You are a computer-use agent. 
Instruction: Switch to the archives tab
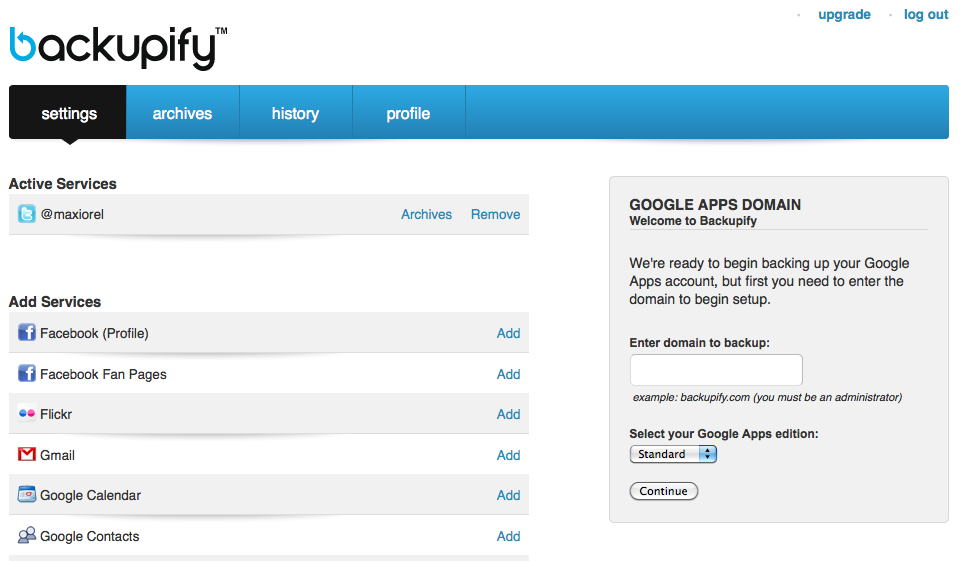(x=183, y=112)
